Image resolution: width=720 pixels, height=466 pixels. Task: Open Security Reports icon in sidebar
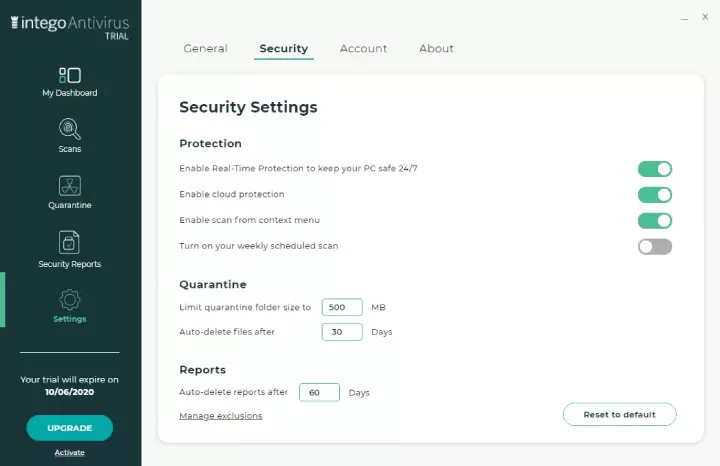pyautogui.click(x=69, y=242)
